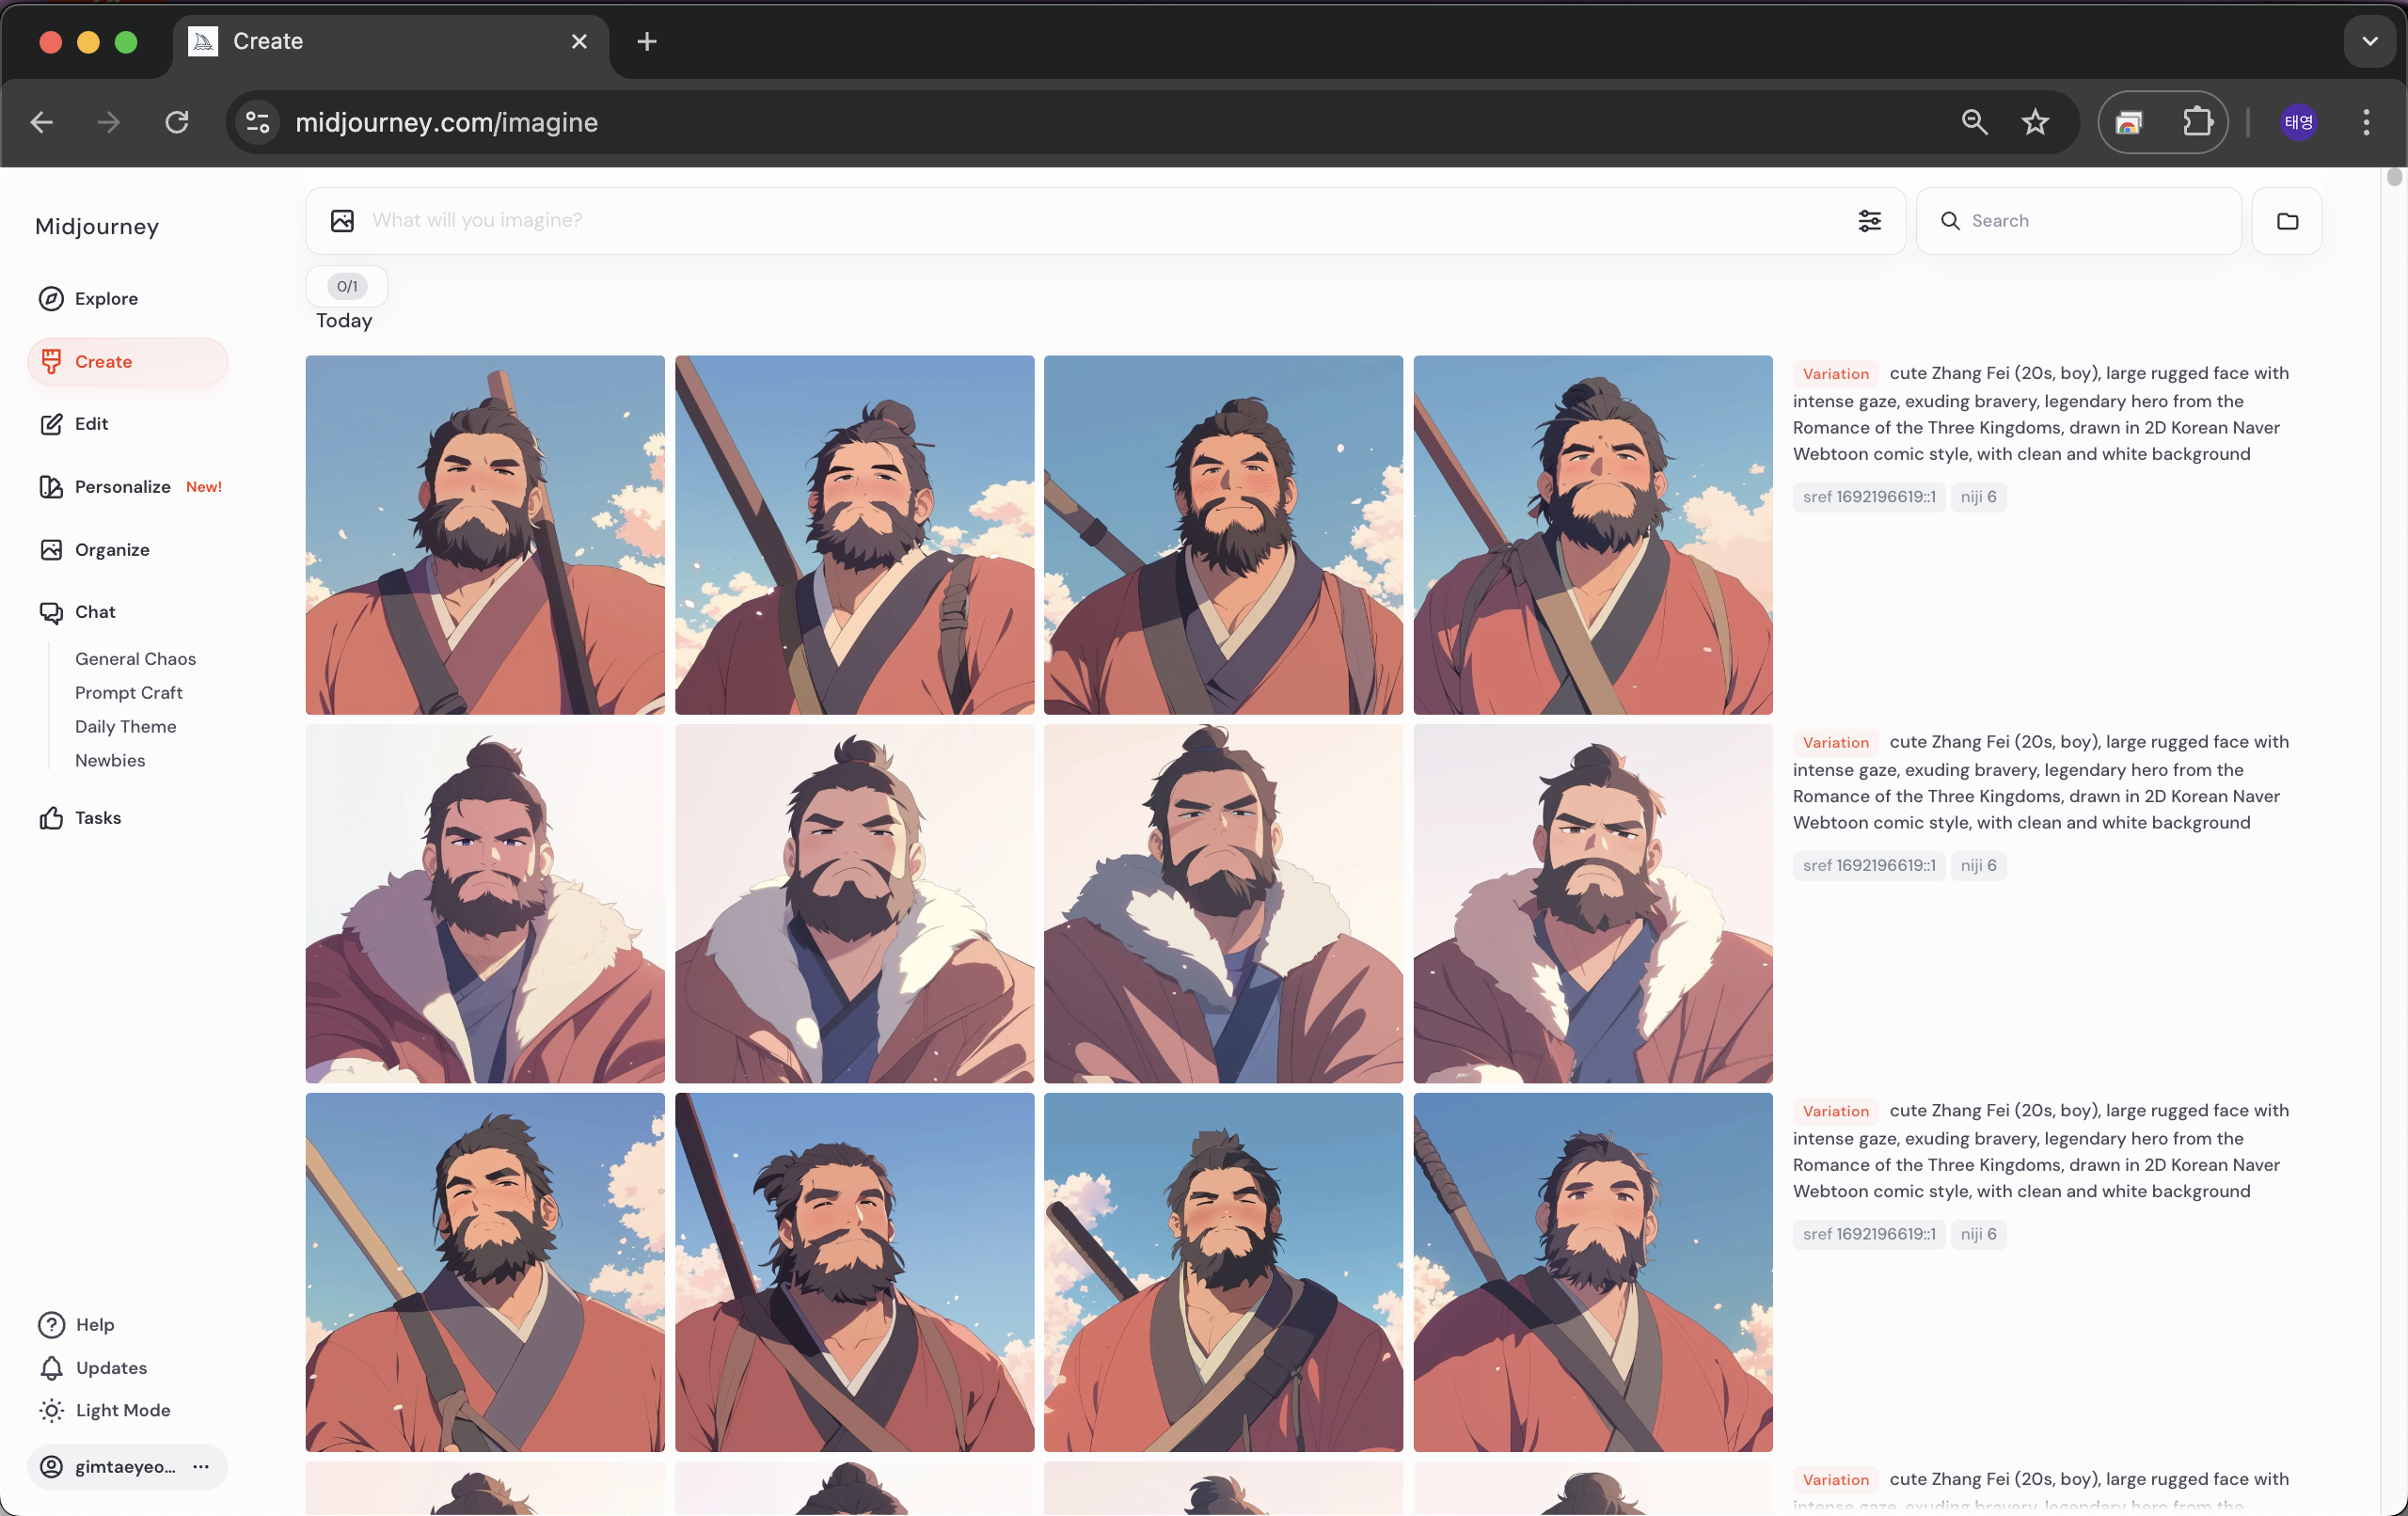Click the Midjourney logo text
This screenshot has height=1516, width=2408.
pyautogui.click(x=97, y=227)
